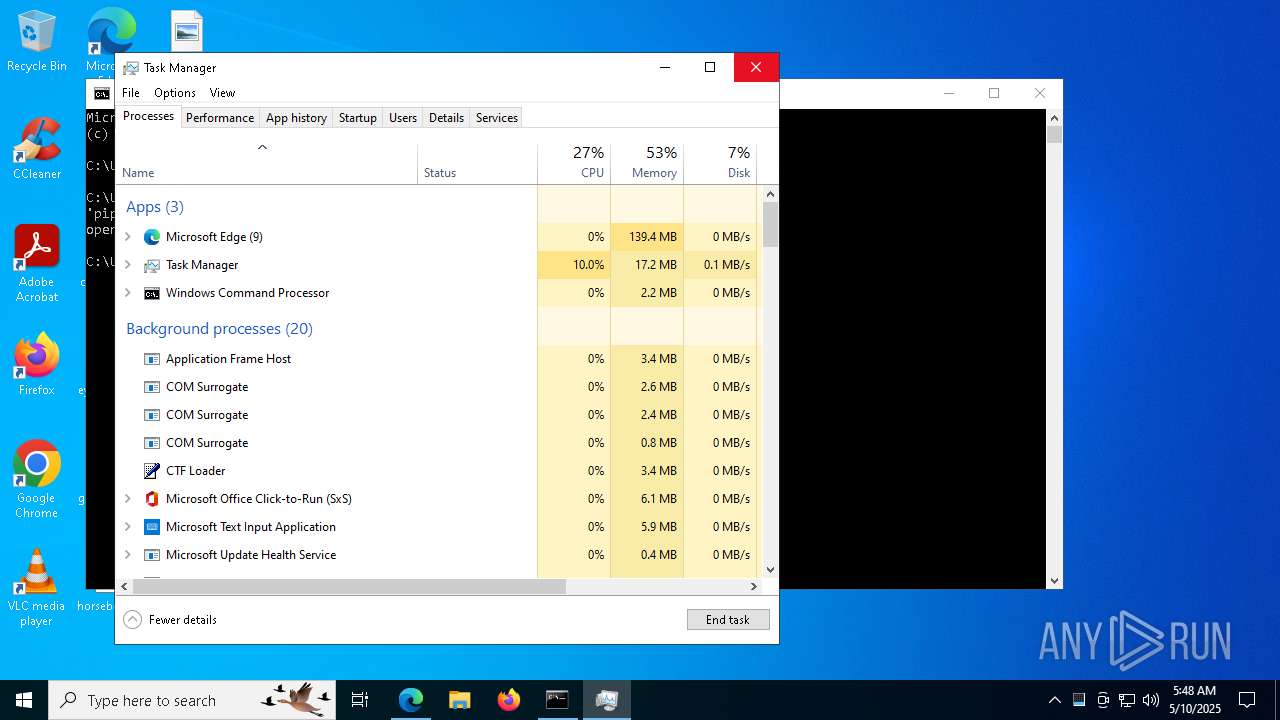Sort by the Status column header
This screenshot has width=1280, height=720.
click(x=477, y=164)
